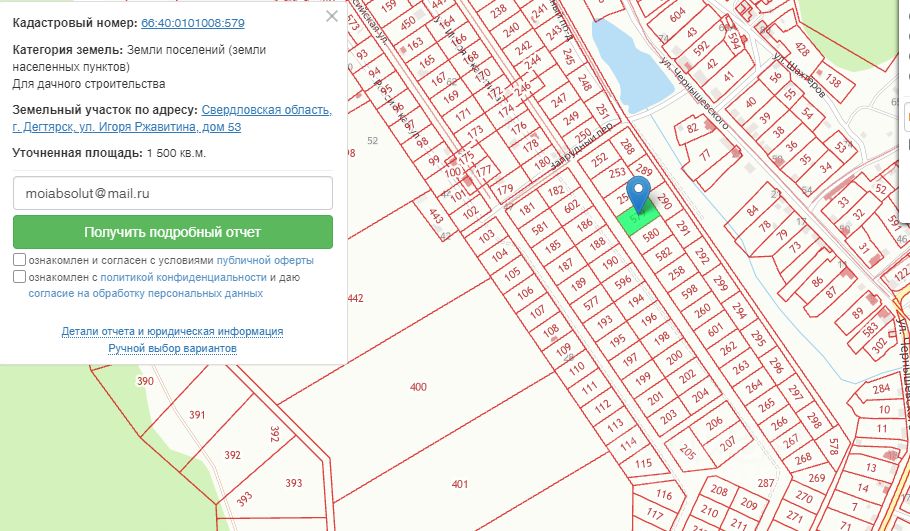Select parcel 400 on the map

pos(418,387)
